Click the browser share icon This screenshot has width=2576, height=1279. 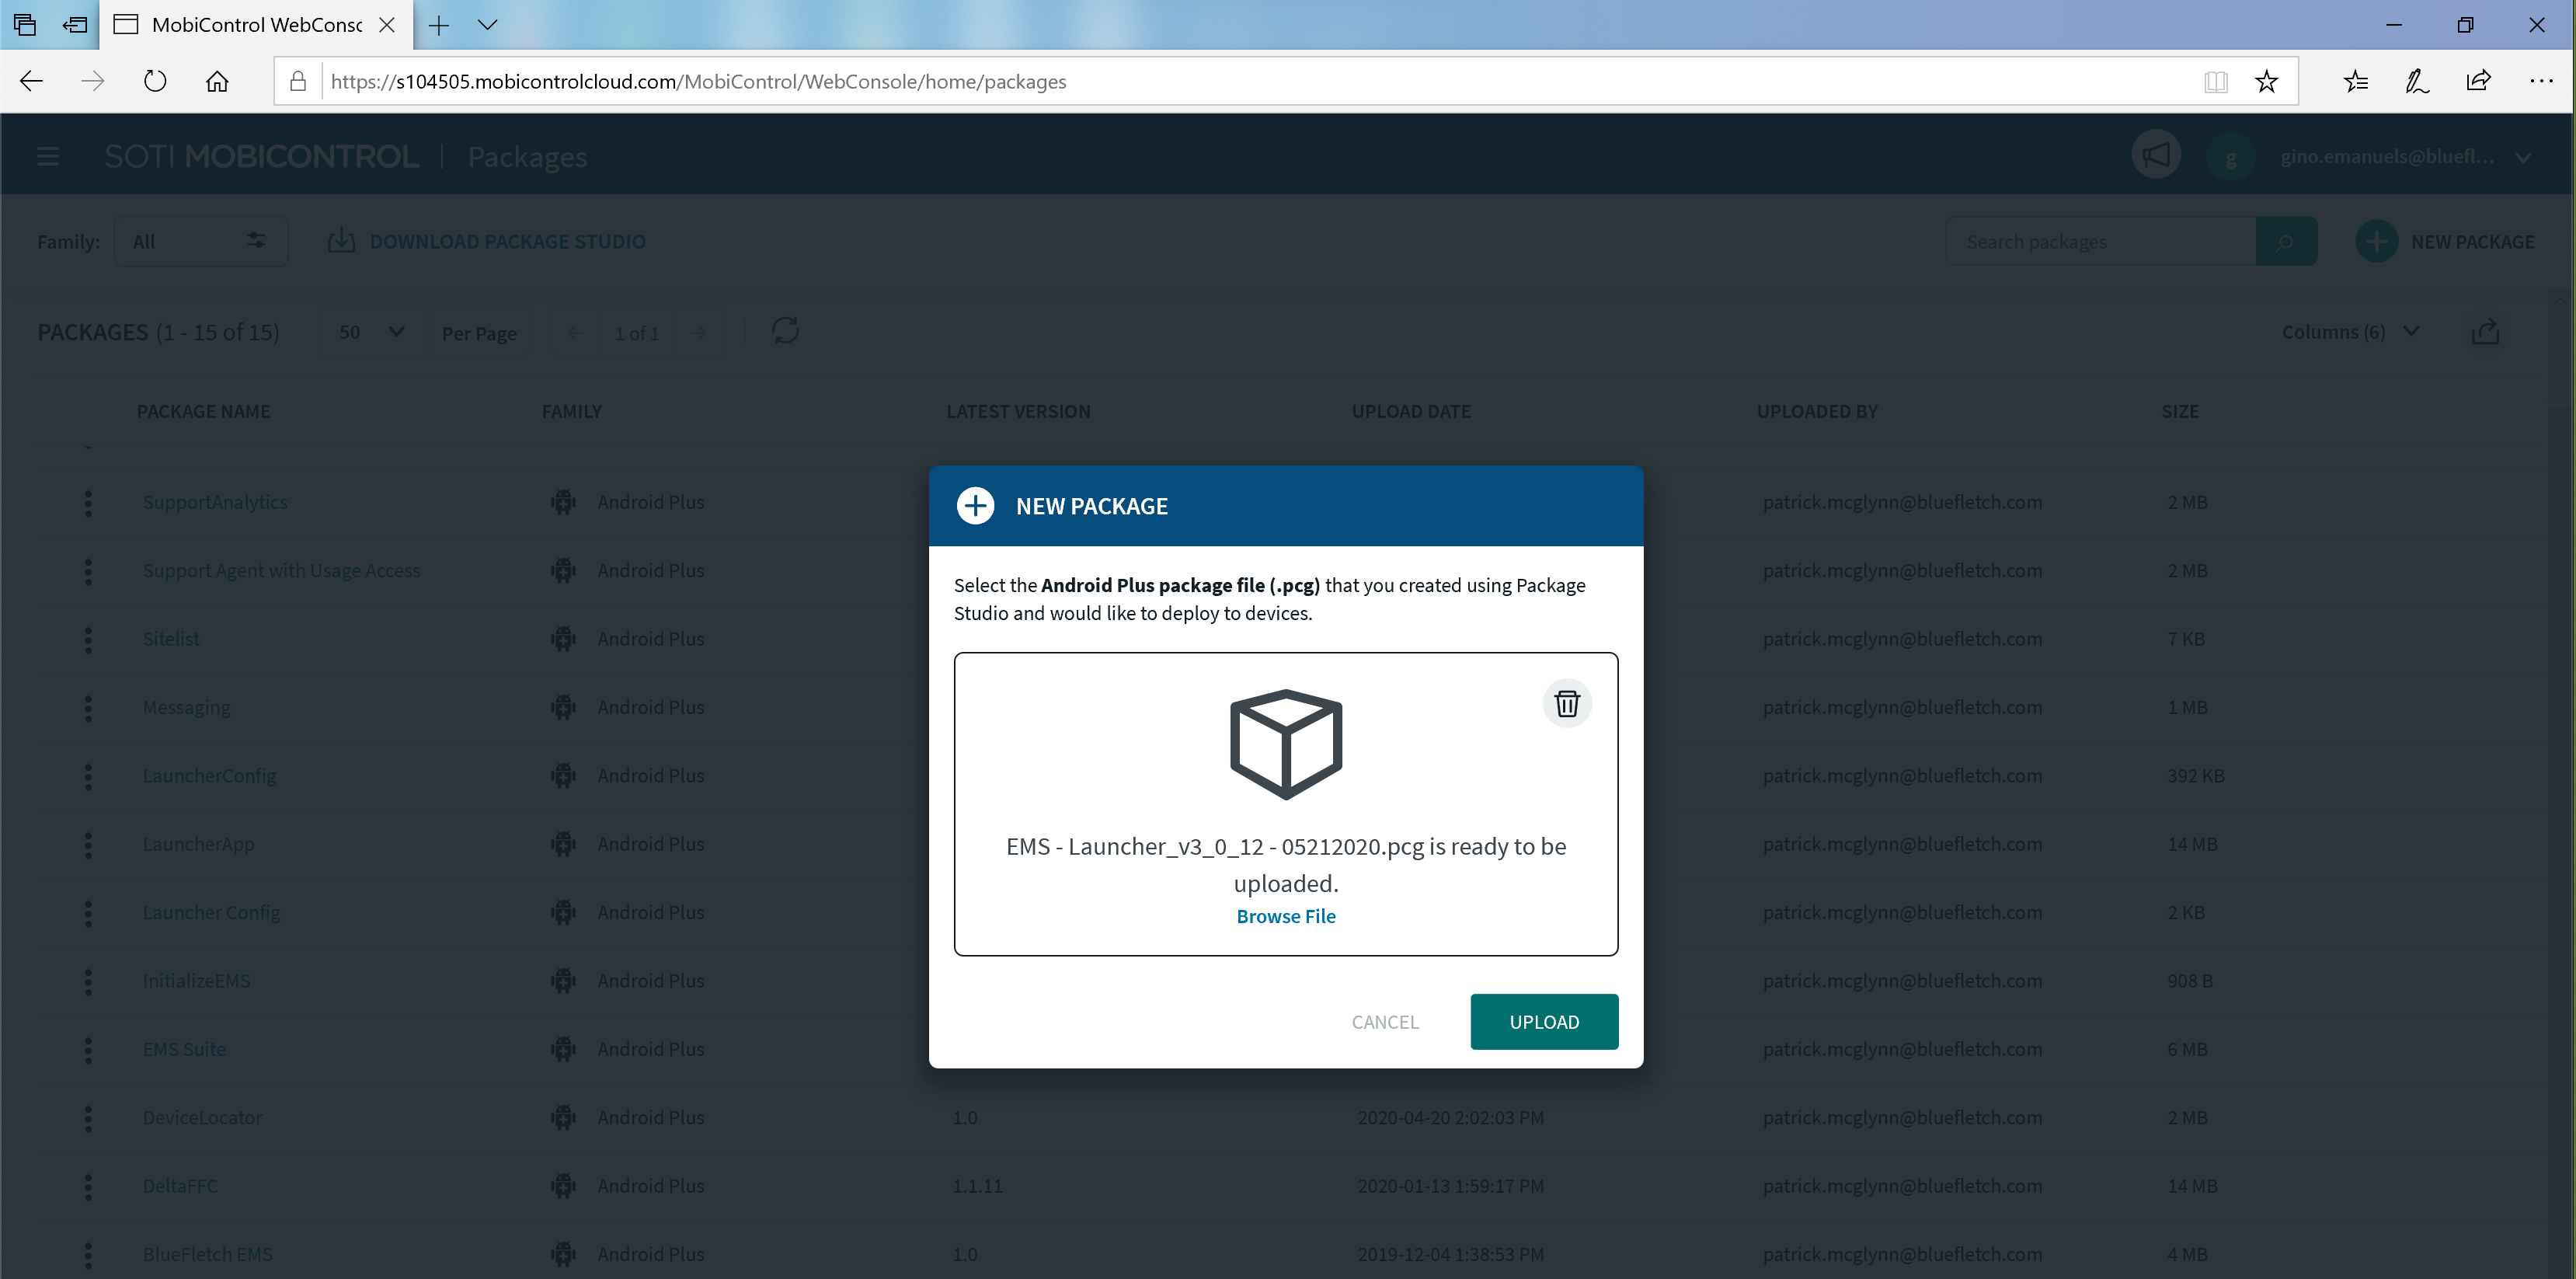click(2478, 81)
